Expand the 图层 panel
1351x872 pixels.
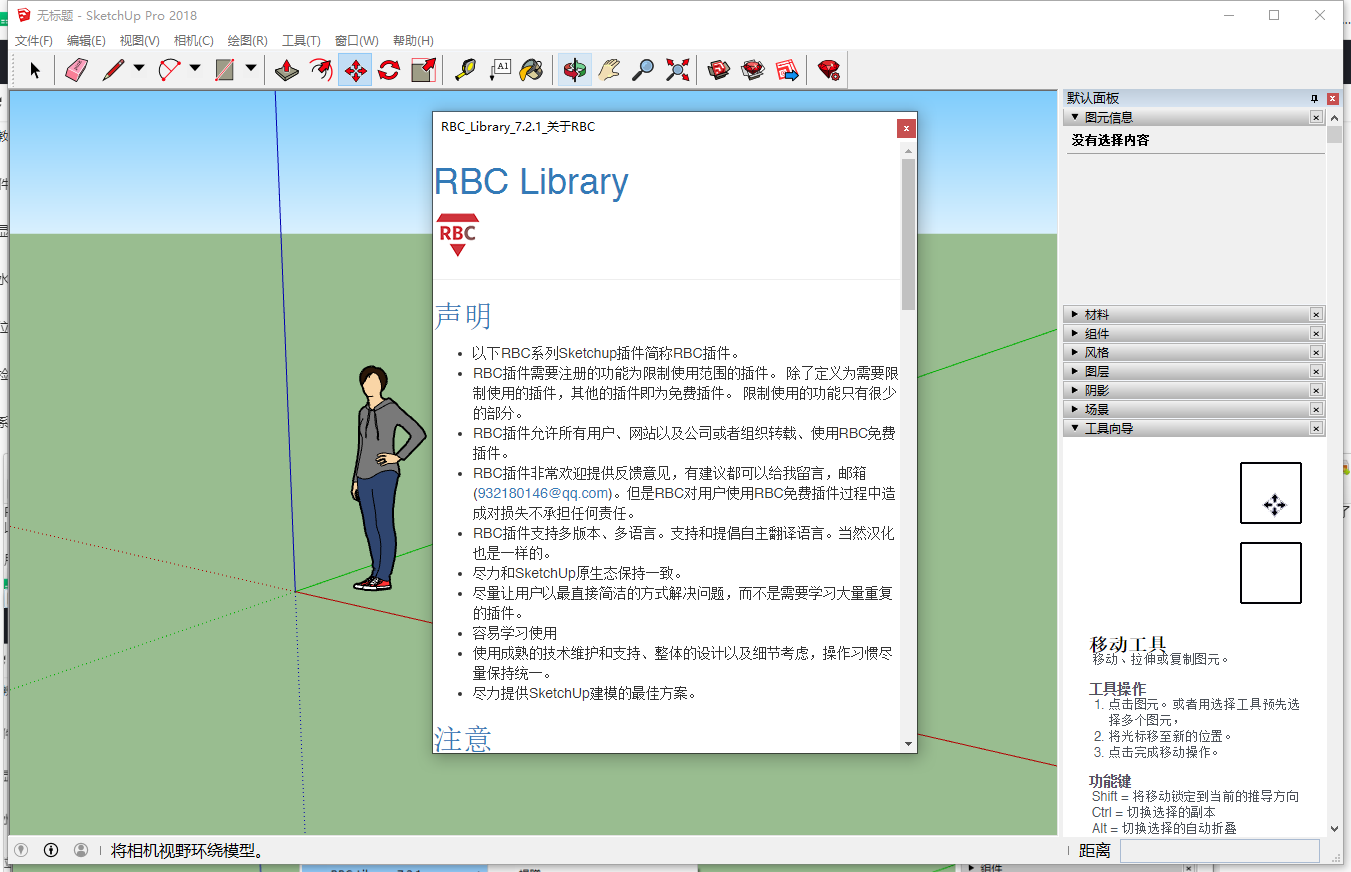[x=1074, y=371]
